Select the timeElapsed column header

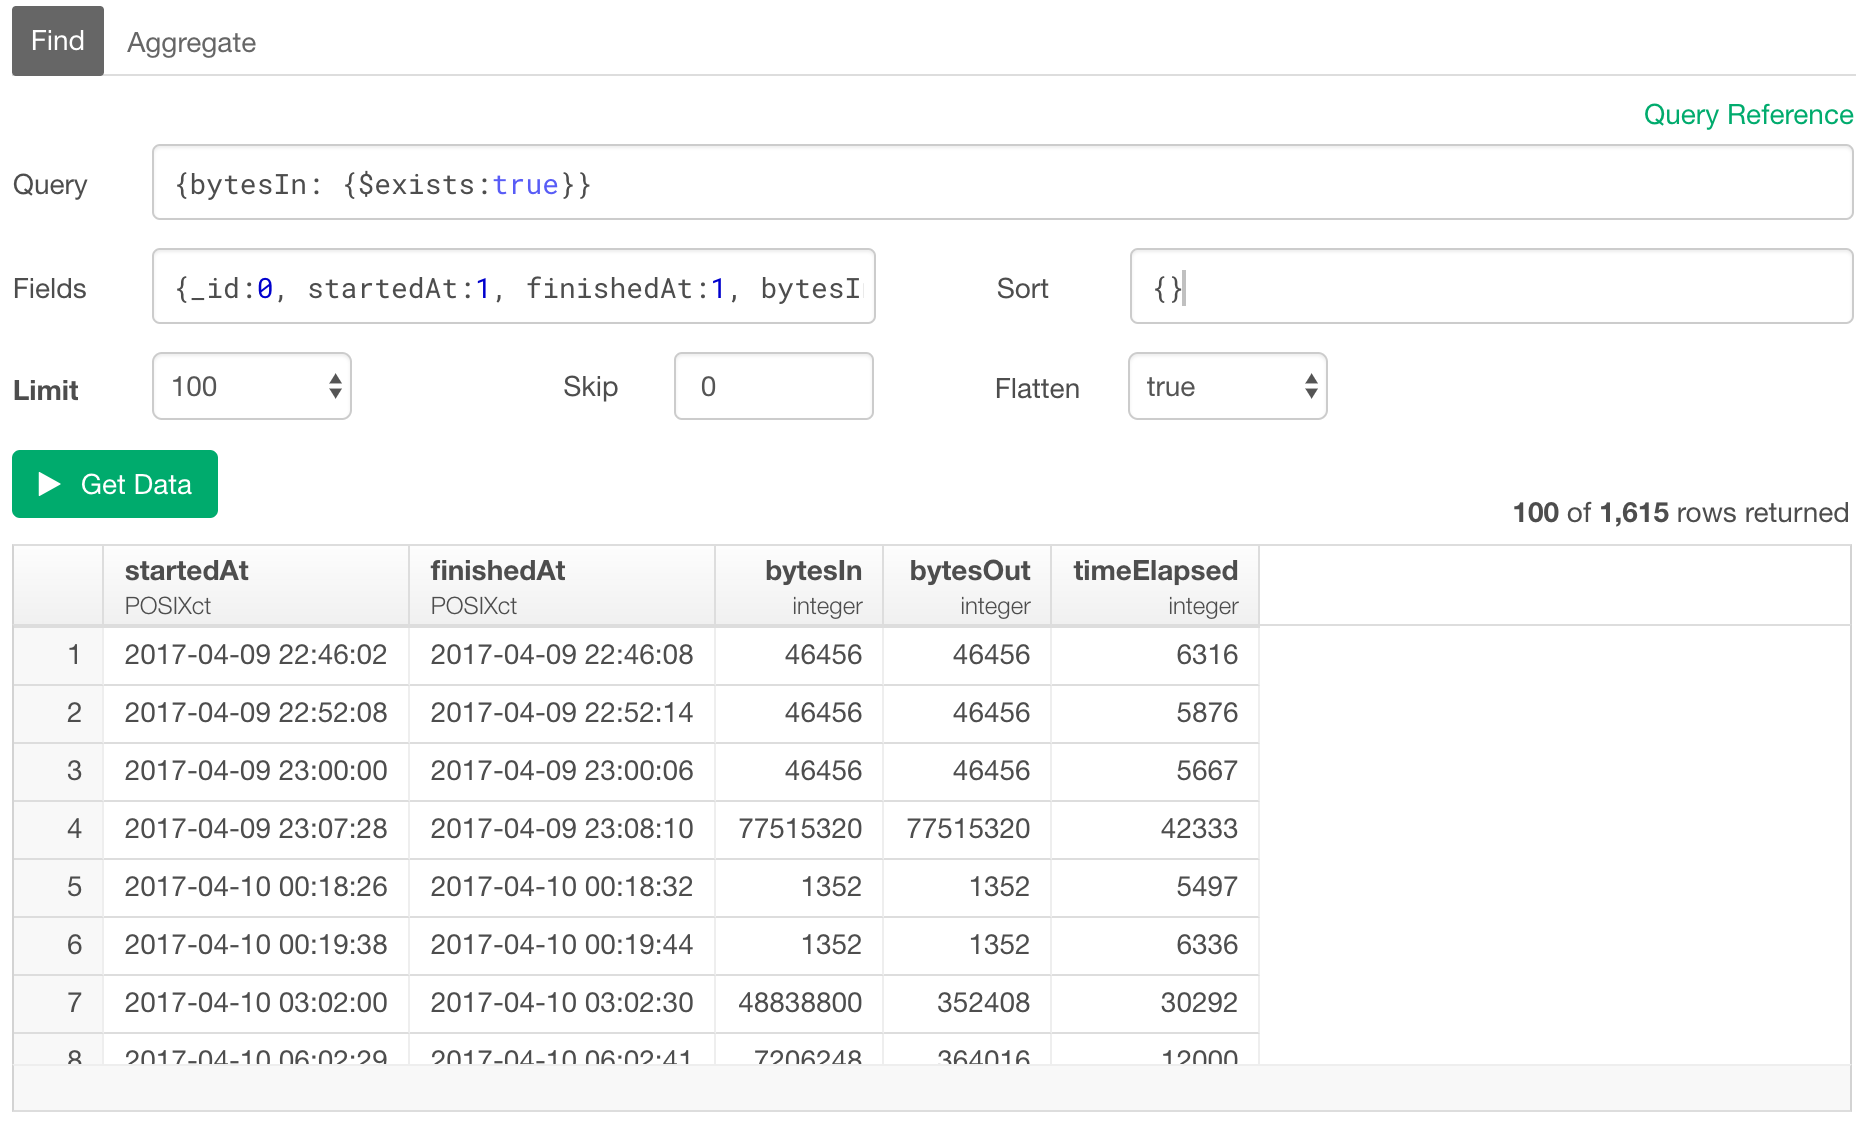coord(1155,586)
